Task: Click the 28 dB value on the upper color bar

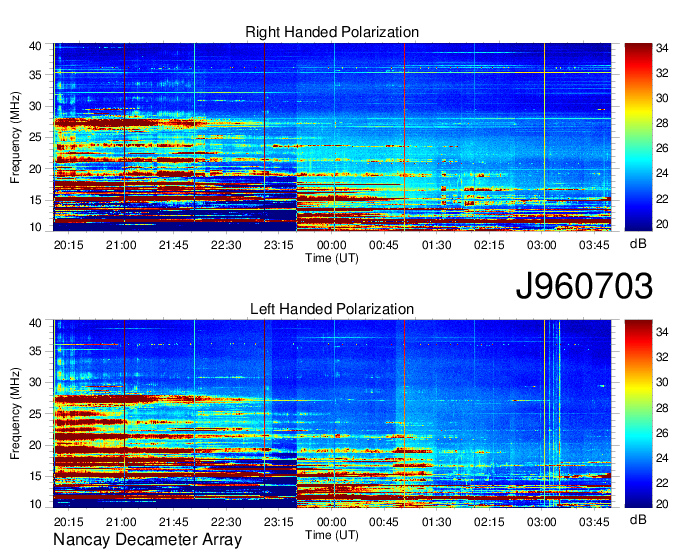Action: [x=662, y=124]
